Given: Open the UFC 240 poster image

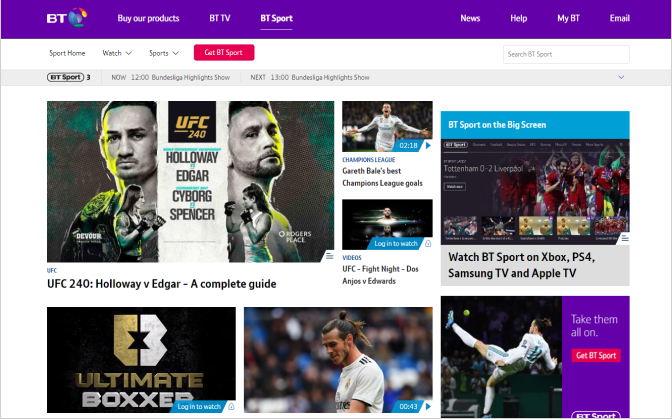Looking at the screenshot, I should coord(190,182).
